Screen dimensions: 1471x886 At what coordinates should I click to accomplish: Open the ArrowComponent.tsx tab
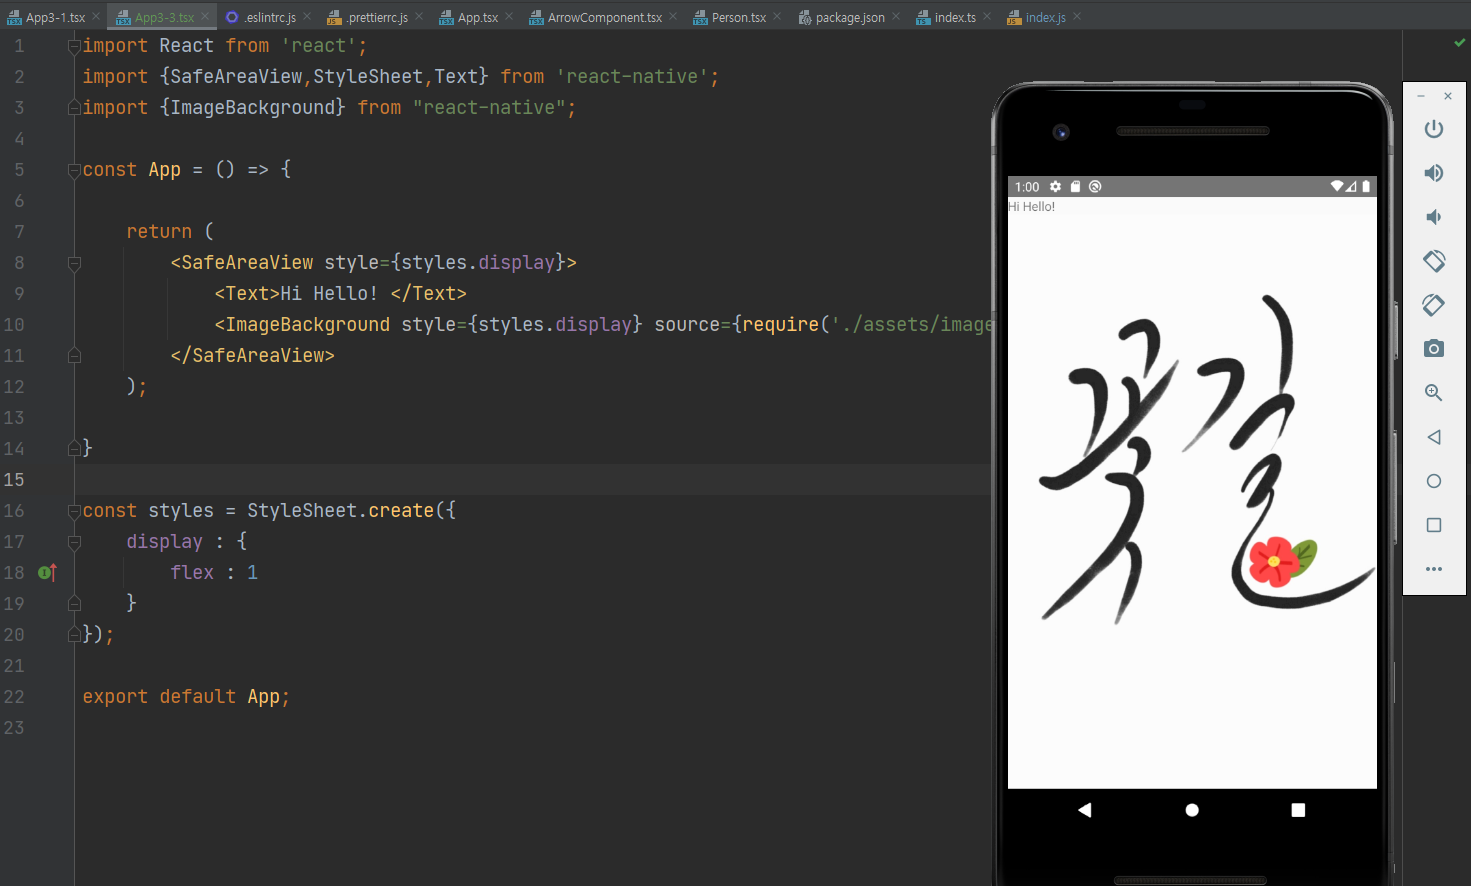[x=605, y=17]
